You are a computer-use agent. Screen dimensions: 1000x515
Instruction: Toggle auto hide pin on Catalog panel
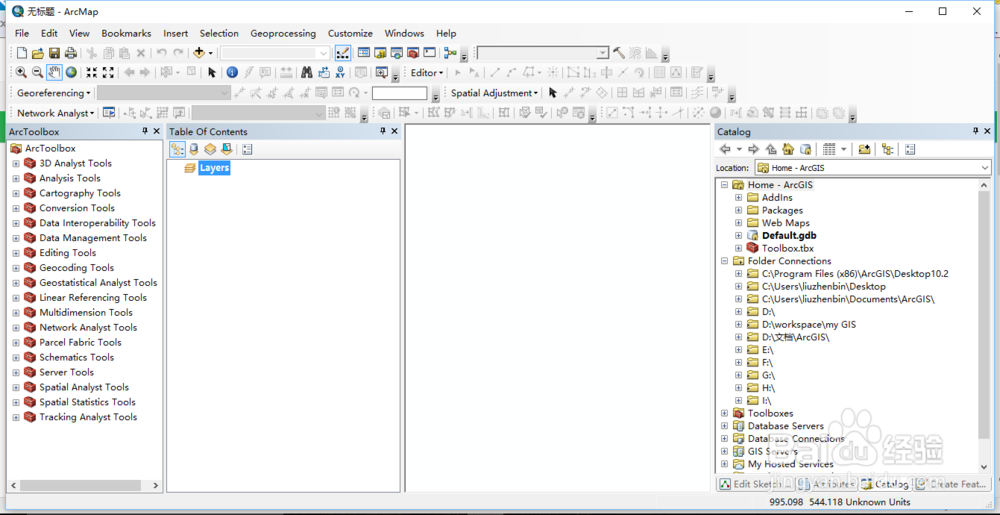pyautogui.click(x=976, y=131)
